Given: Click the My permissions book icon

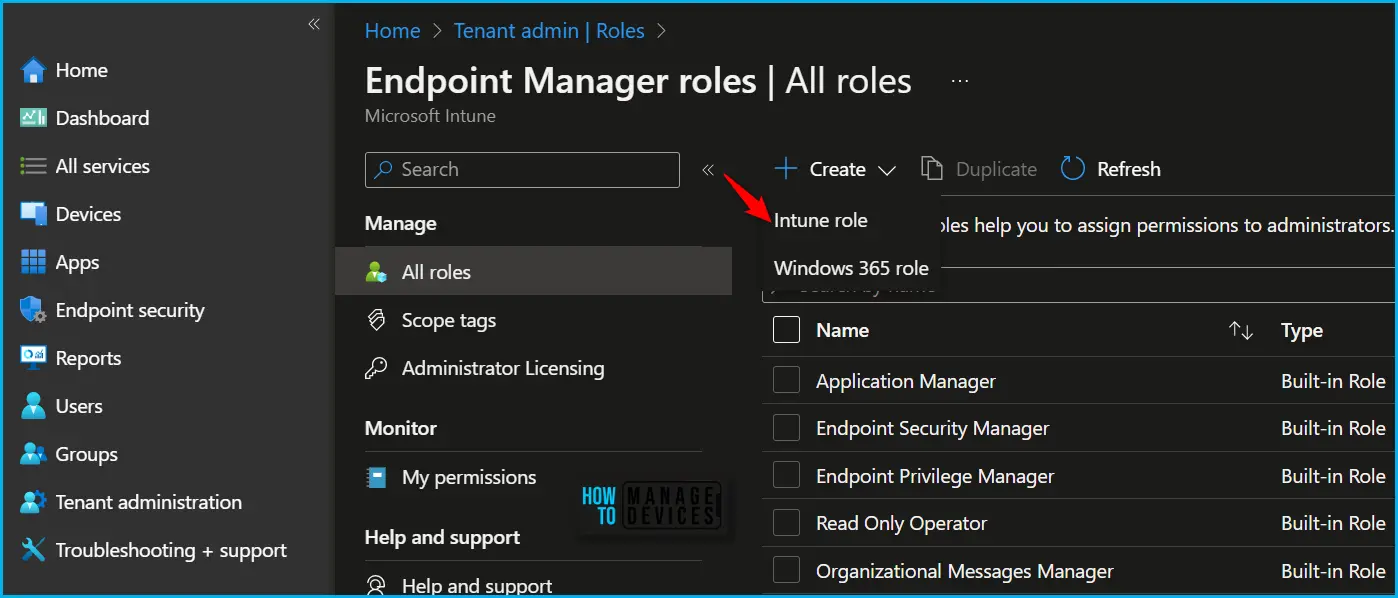Looking at the screenshot, I should point(377,477).
